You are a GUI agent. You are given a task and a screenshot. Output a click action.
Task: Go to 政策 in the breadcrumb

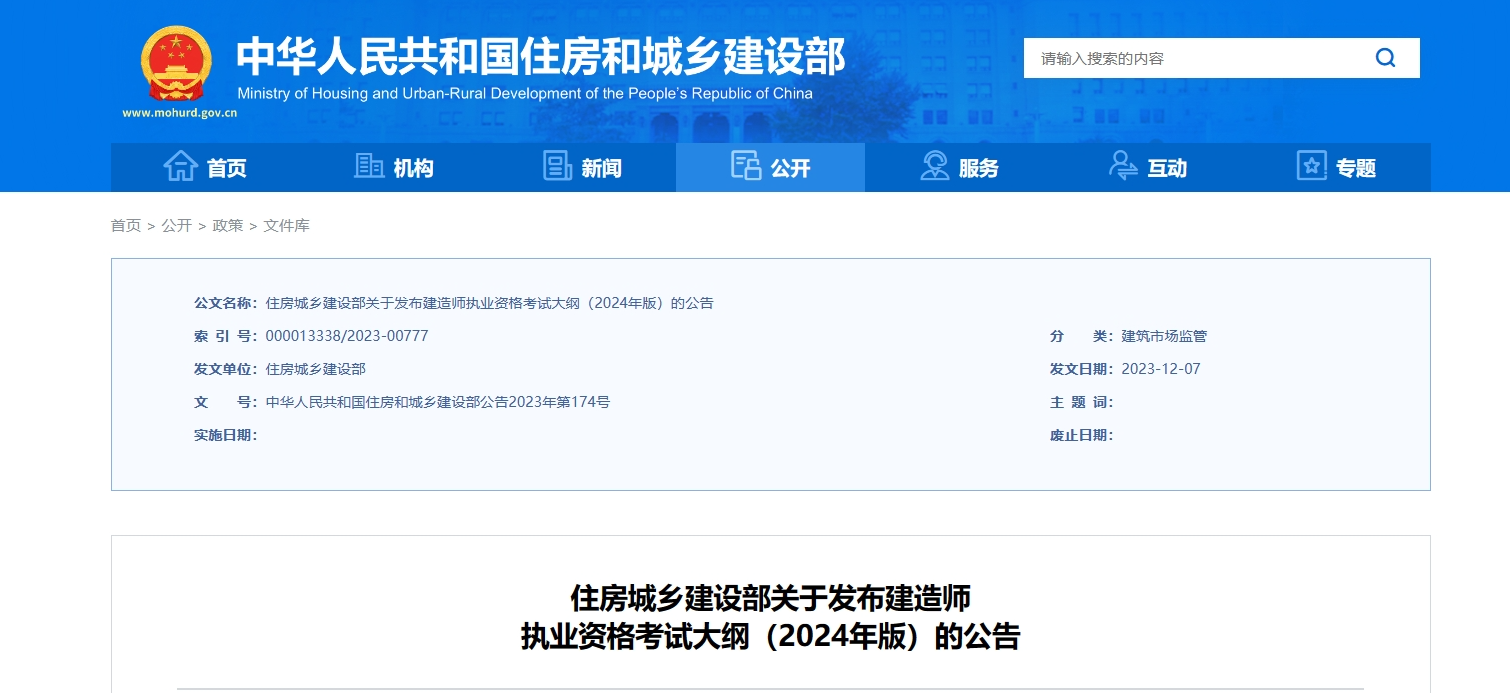tap(228, 226)
